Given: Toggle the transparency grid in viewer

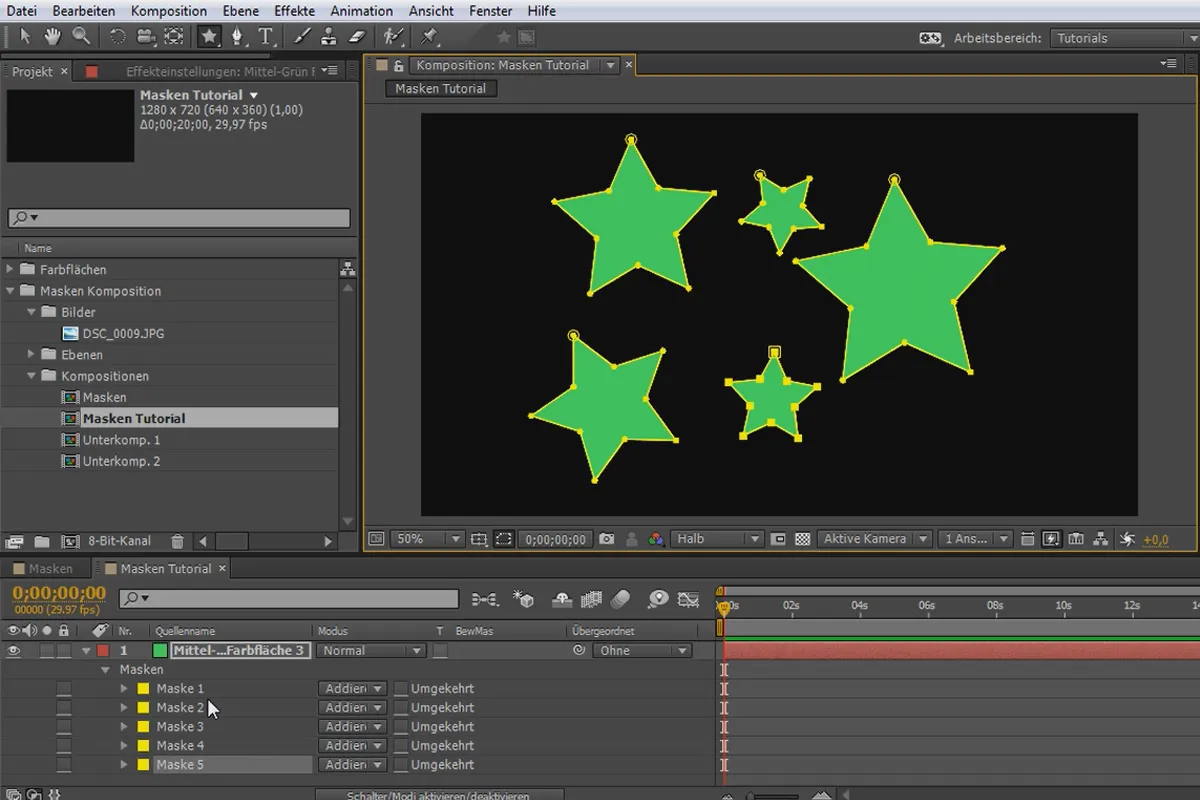Looking at the screenshot, I should pos(802,539).
